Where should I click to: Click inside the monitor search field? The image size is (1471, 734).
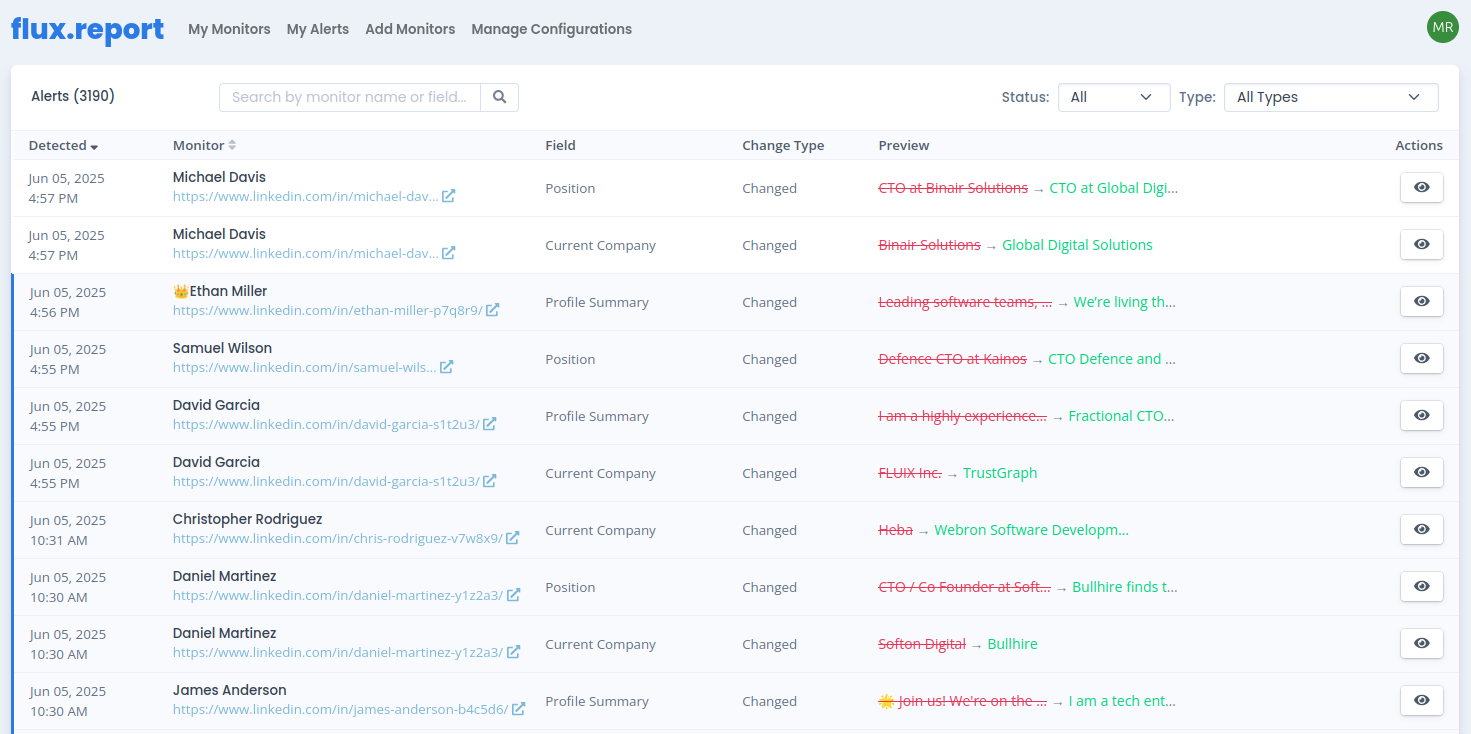[349, 97]
